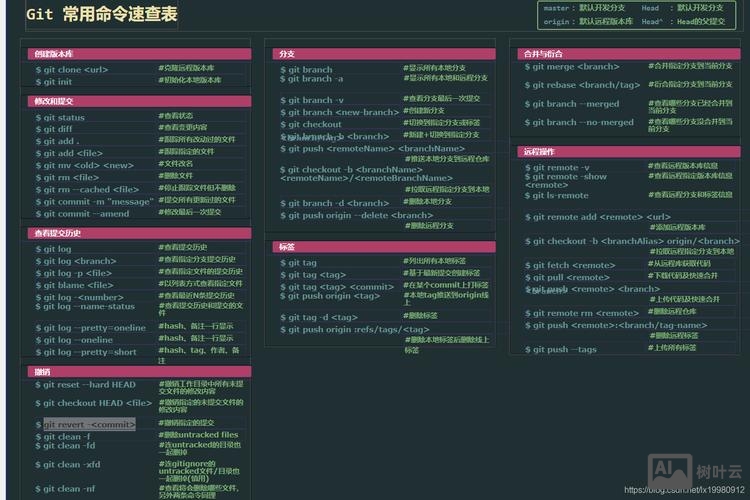The width and height of the screenshot is (750, 500).
Task: Select the 标签 section header
Action: coord(384,247)
